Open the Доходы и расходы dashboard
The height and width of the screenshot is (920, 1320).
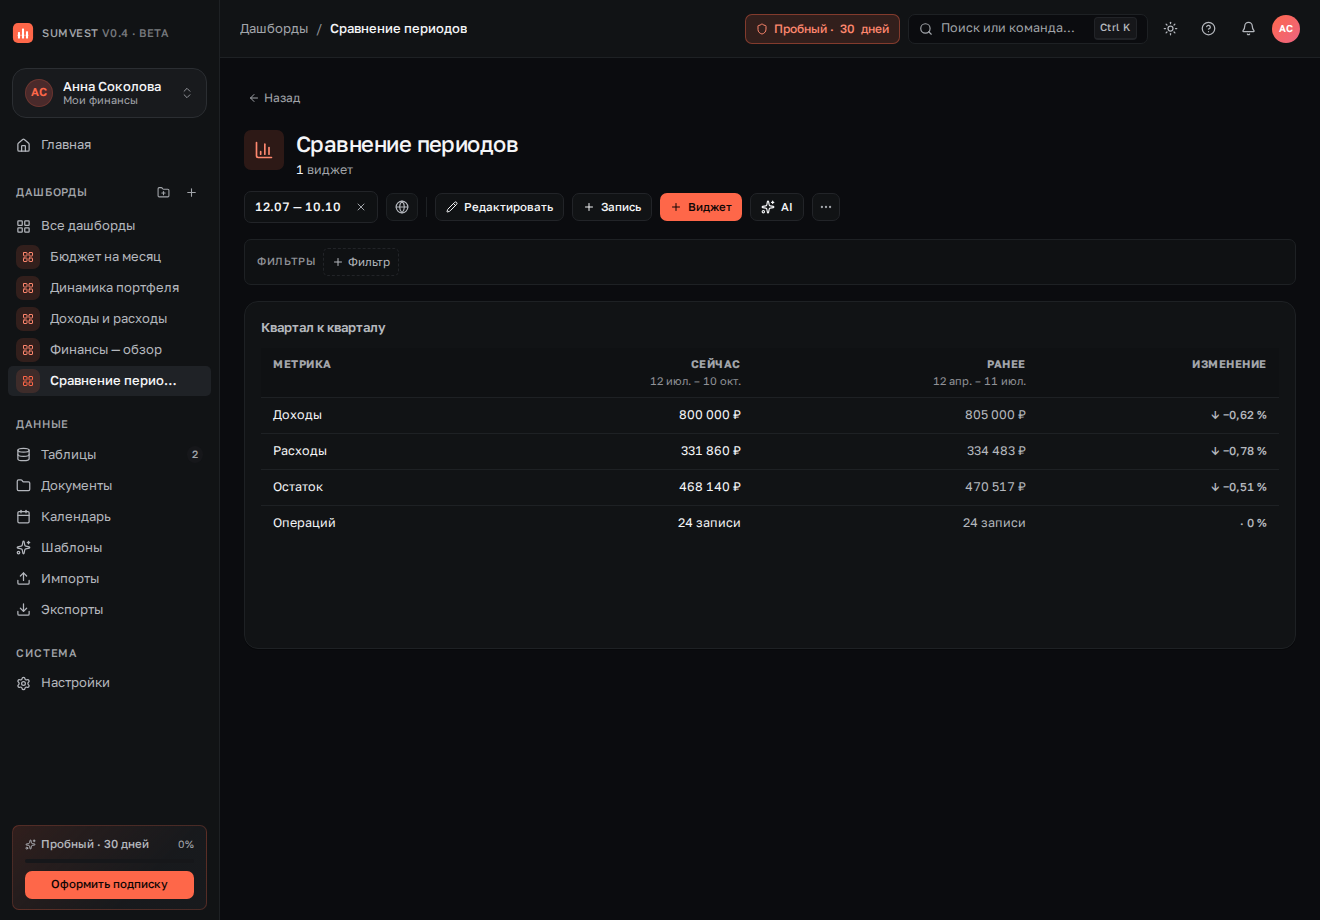click(109, 319)
